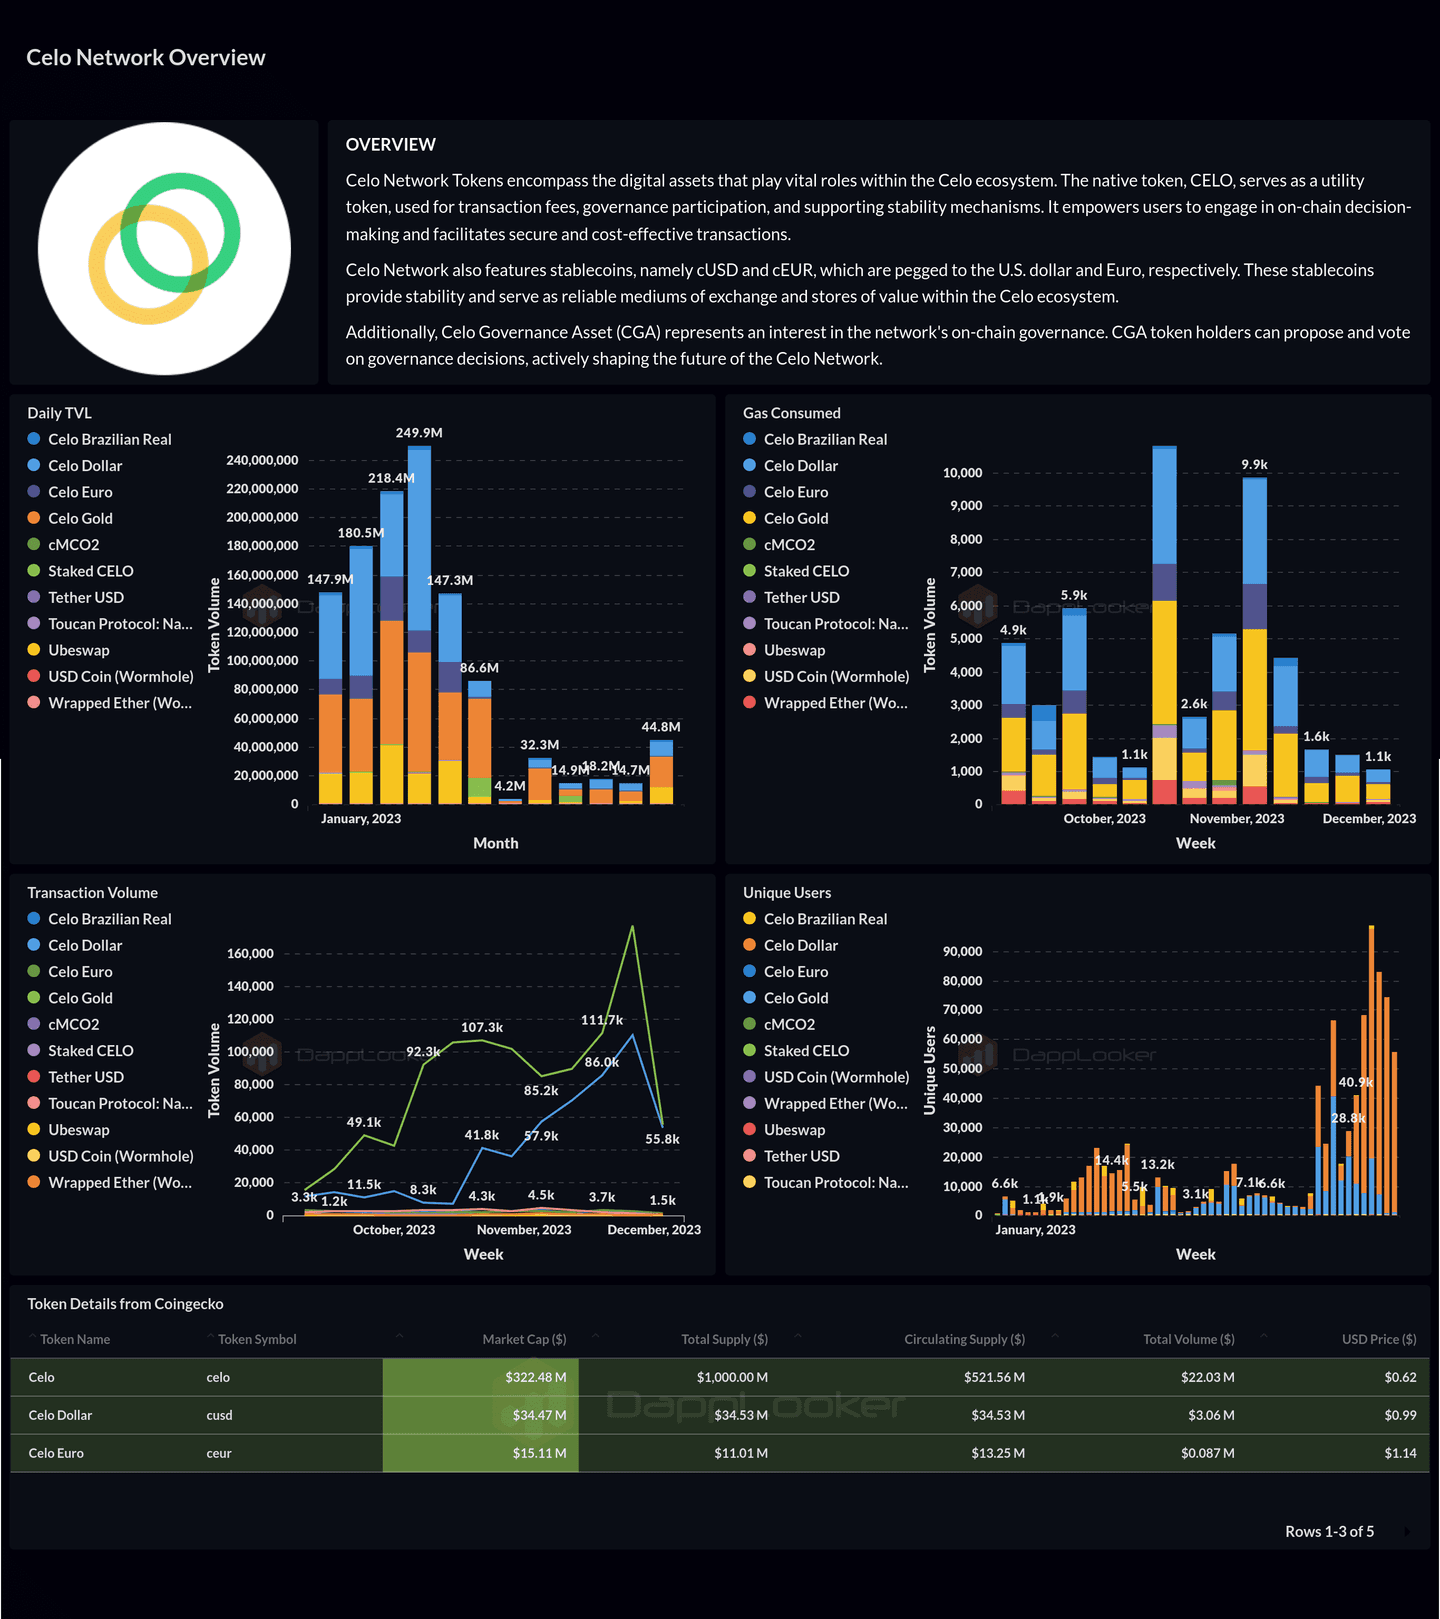Sort table by Market Cap ($) column
Viewport: 1440px width, 1619px height.
click(x=524, y=1339)
